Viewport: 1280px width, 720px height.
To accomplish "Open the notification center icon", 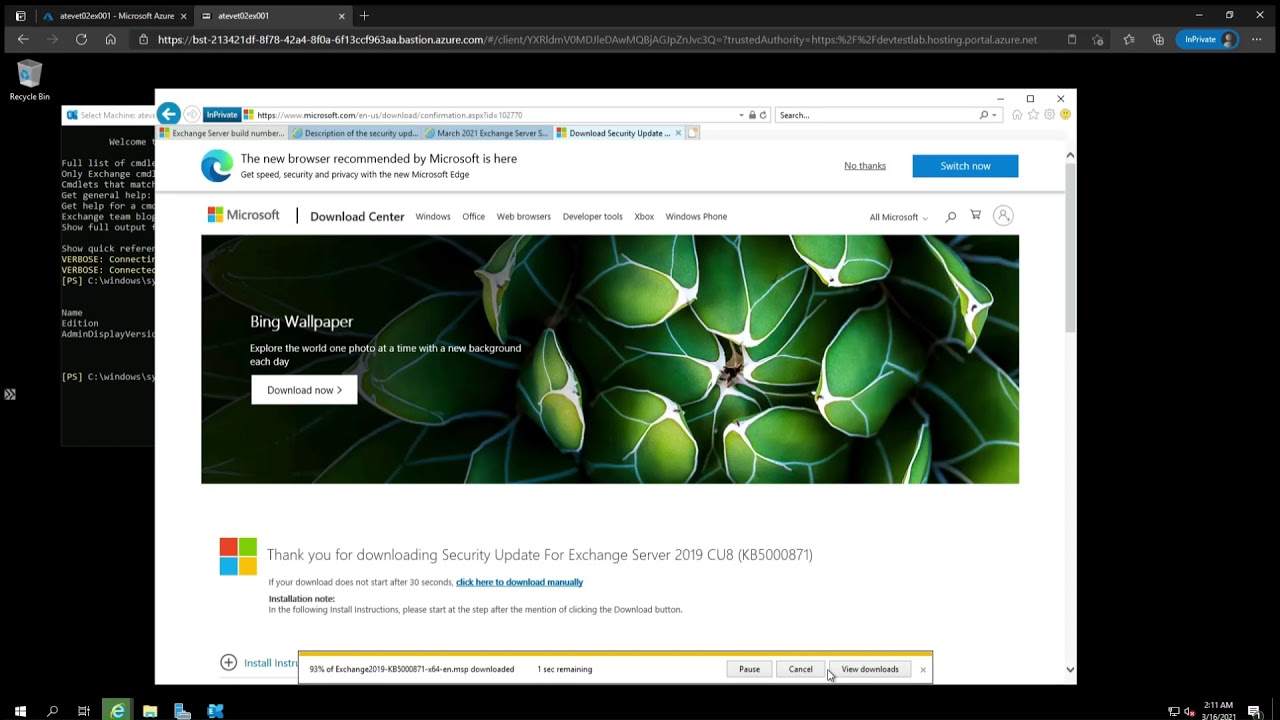I will pos(1254,711).
